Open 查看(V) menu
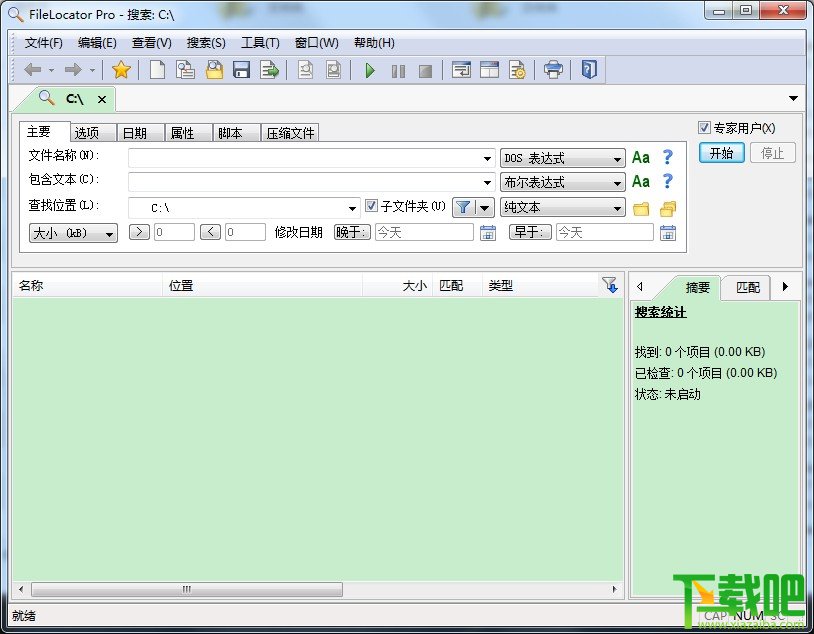Image resolution: width=814 pixels, height=634 pixels. pyautogui.click(x=152, y=43)
